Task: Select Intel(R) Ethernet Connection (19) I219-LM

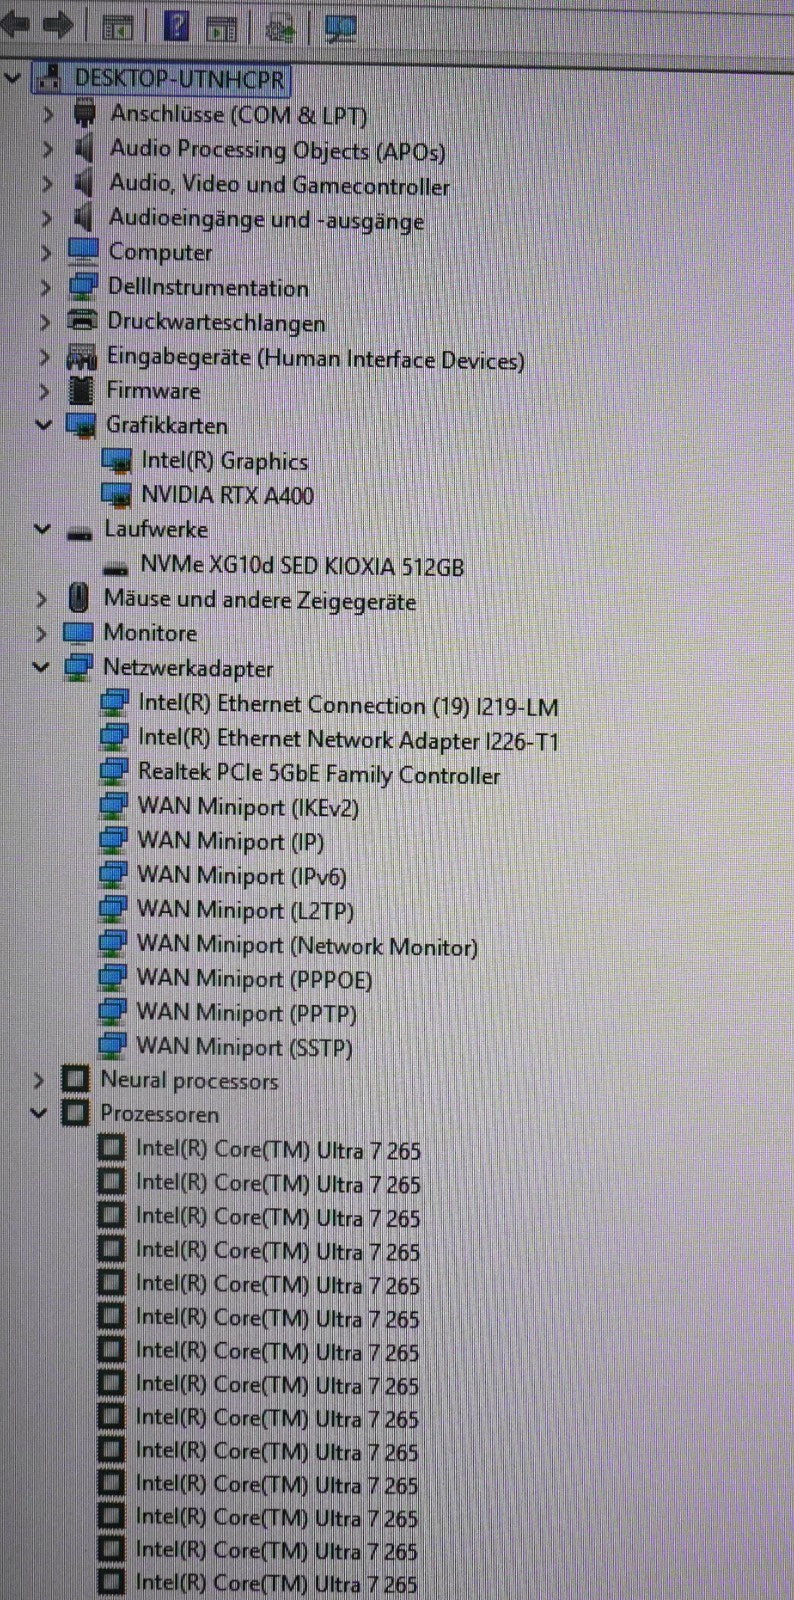Action: click(x=348, y=705)
